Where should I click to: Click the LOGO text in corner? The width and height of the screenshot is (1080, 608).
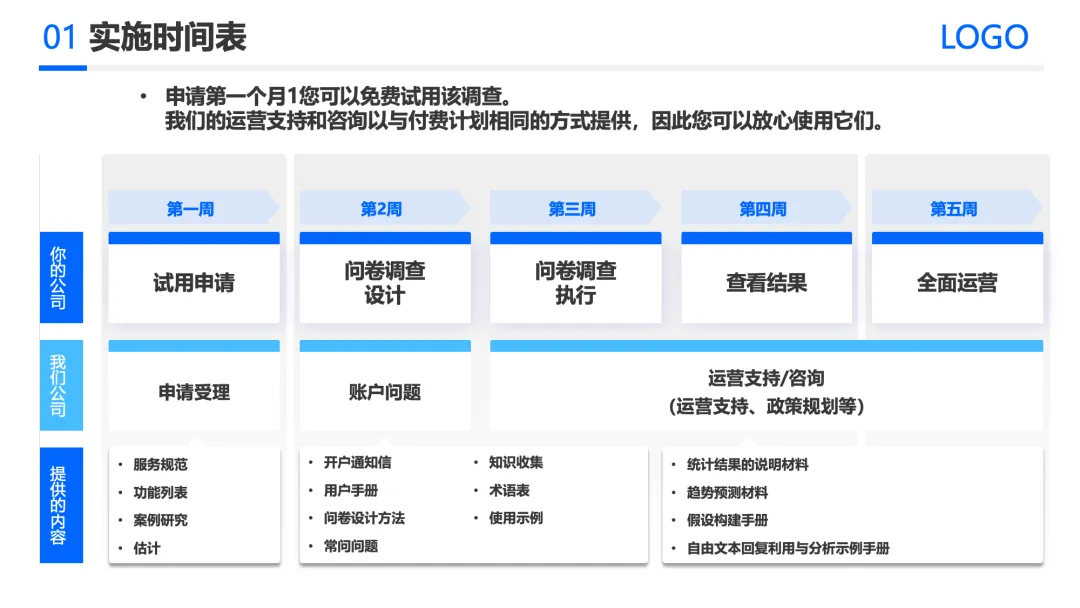click(x=984, y=37)
